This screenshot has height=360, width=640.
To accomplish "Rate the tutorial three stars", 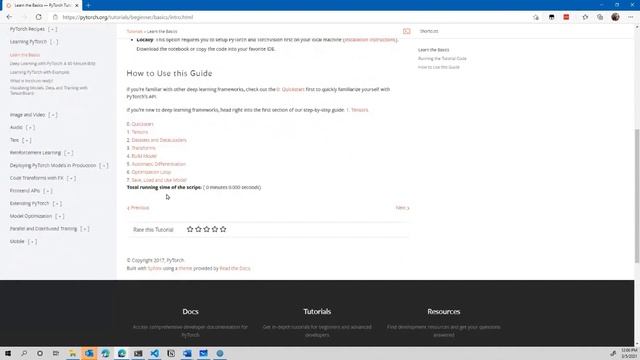I will pos(207,229).
